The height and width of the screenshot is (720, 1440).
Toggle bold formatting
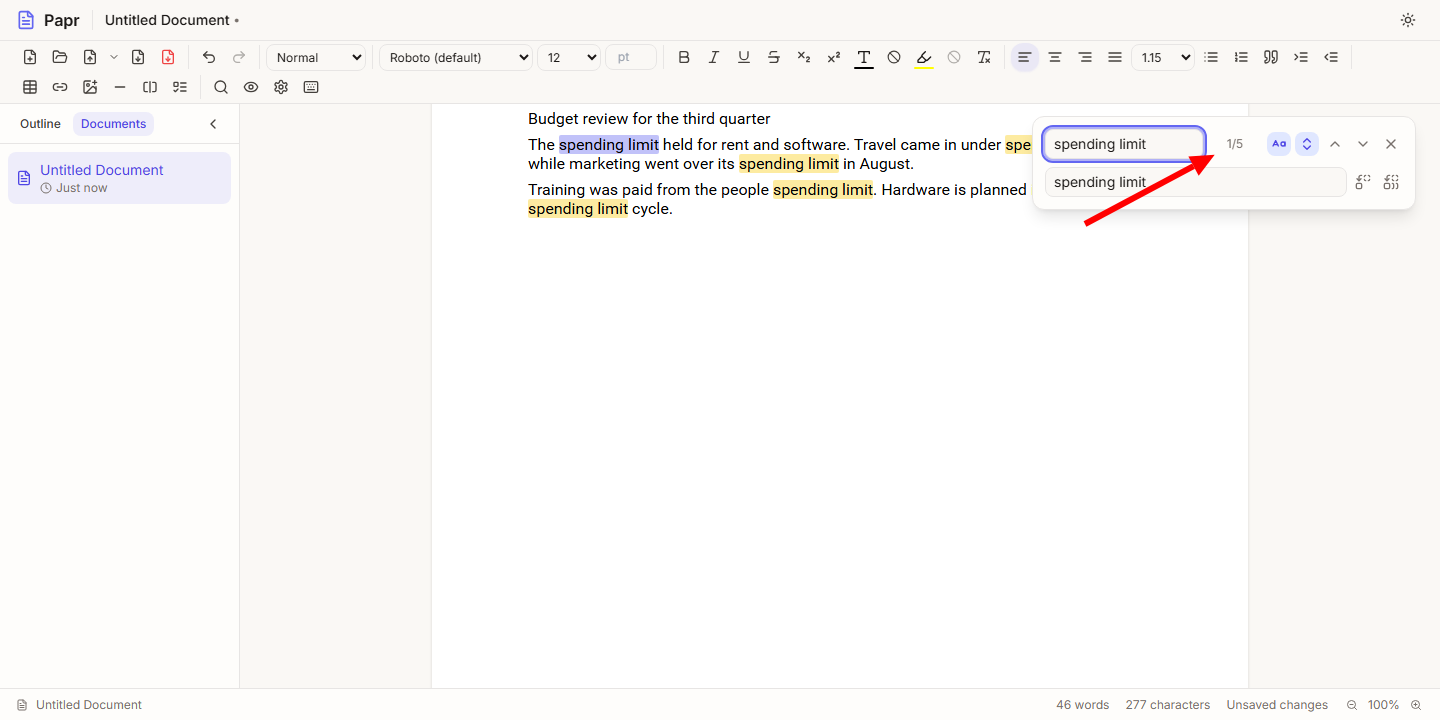(x=684, y=57)
